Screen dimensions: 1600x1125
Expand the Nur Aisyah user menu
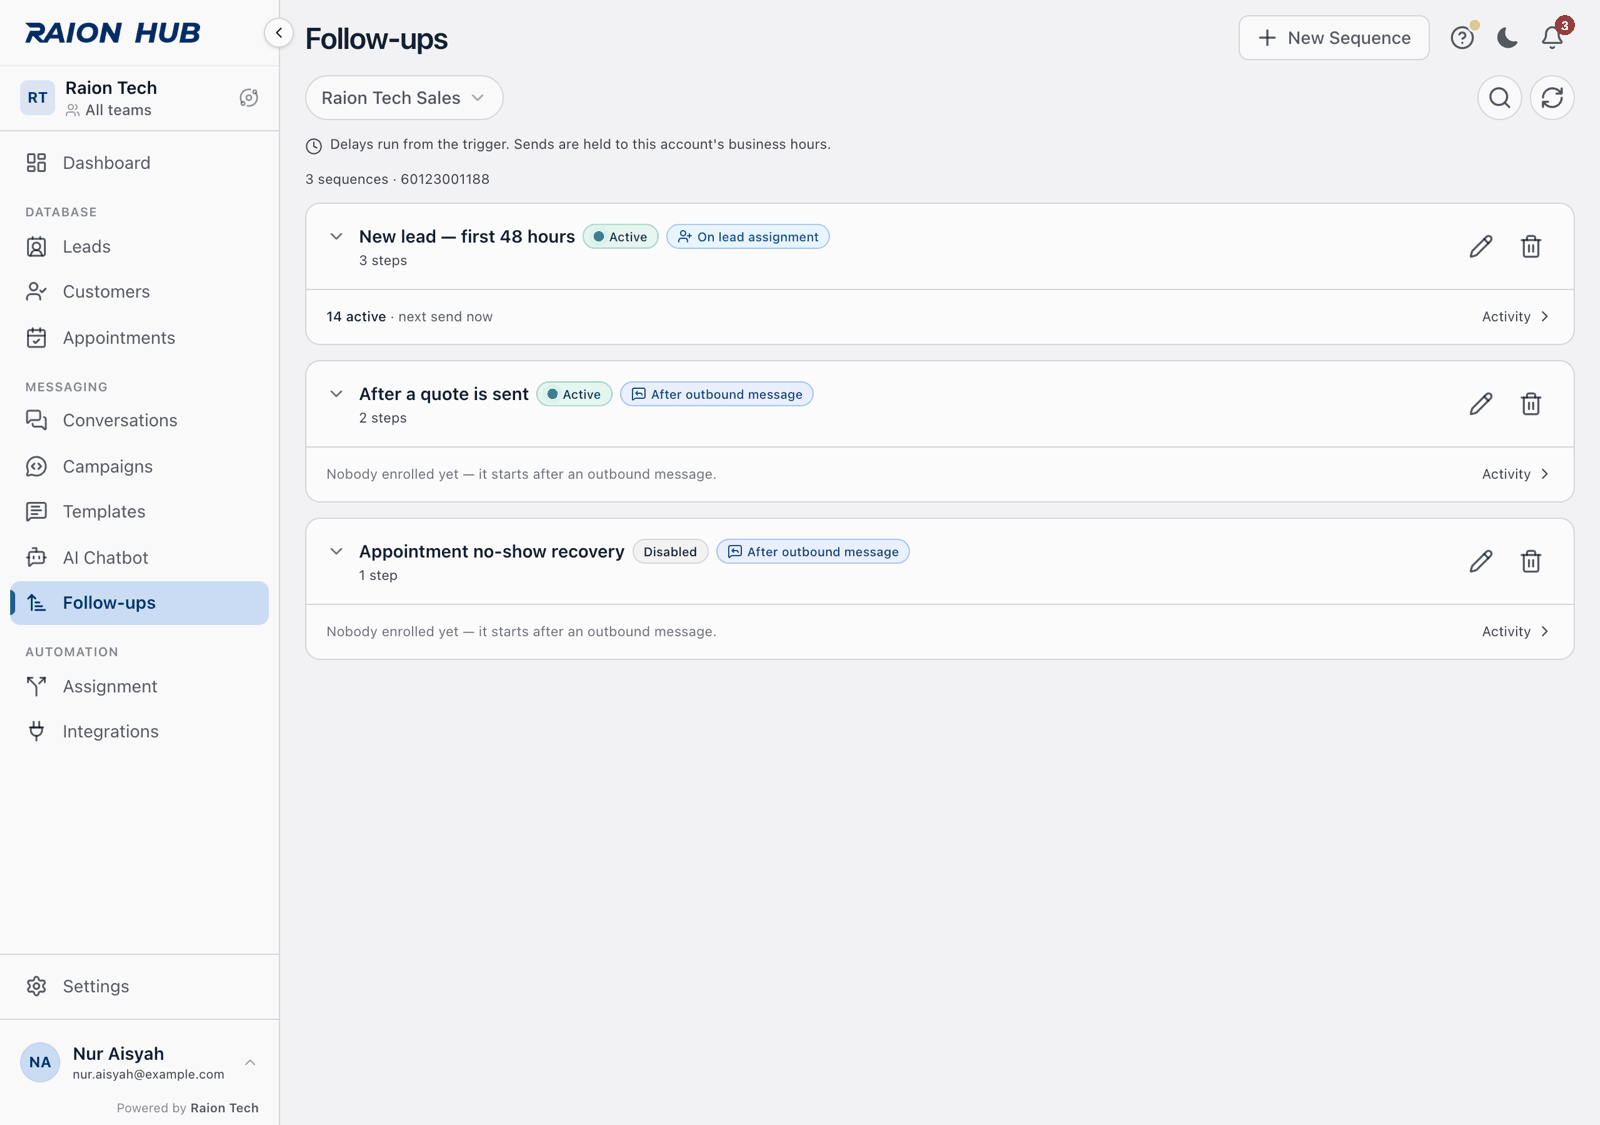pos(250,1063)
